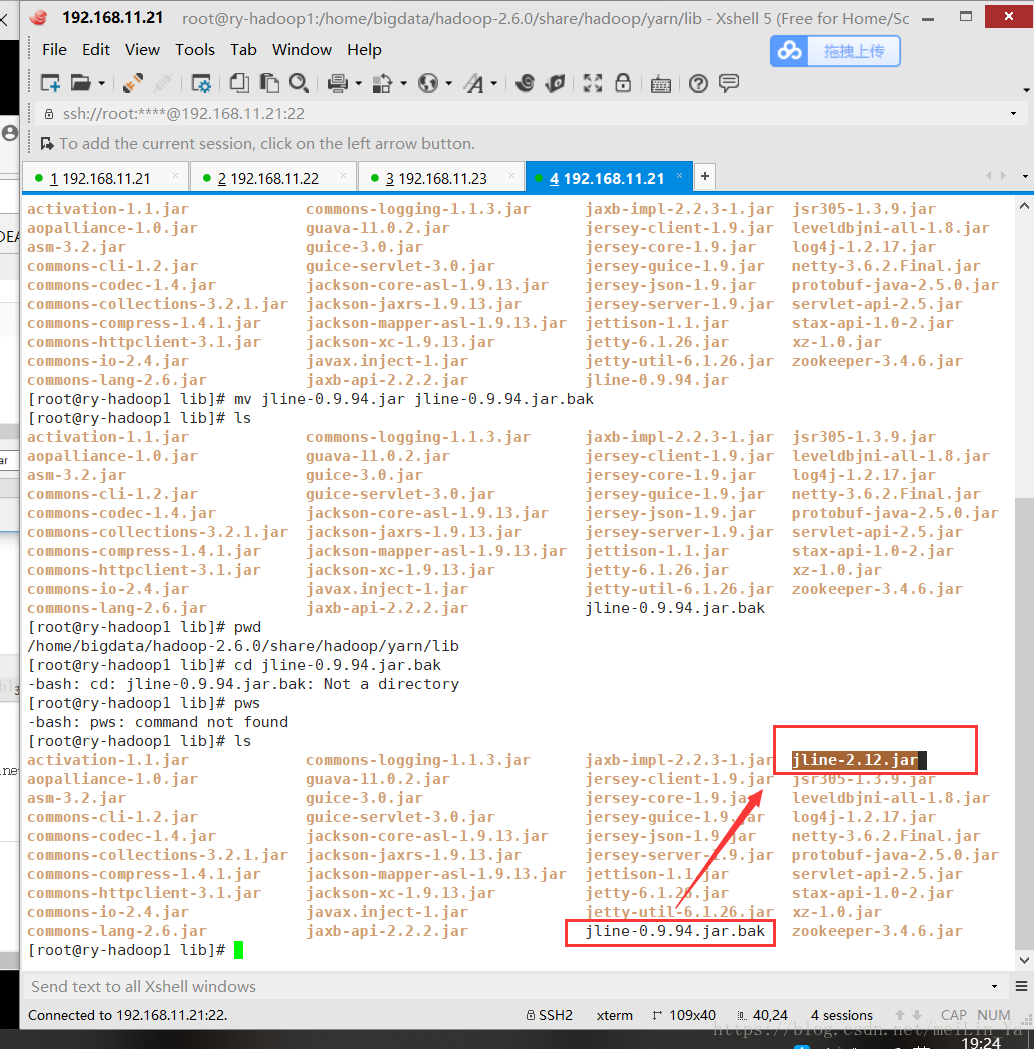Click jline-0.9.94.jar.bak in last listing

click(675, 931)
